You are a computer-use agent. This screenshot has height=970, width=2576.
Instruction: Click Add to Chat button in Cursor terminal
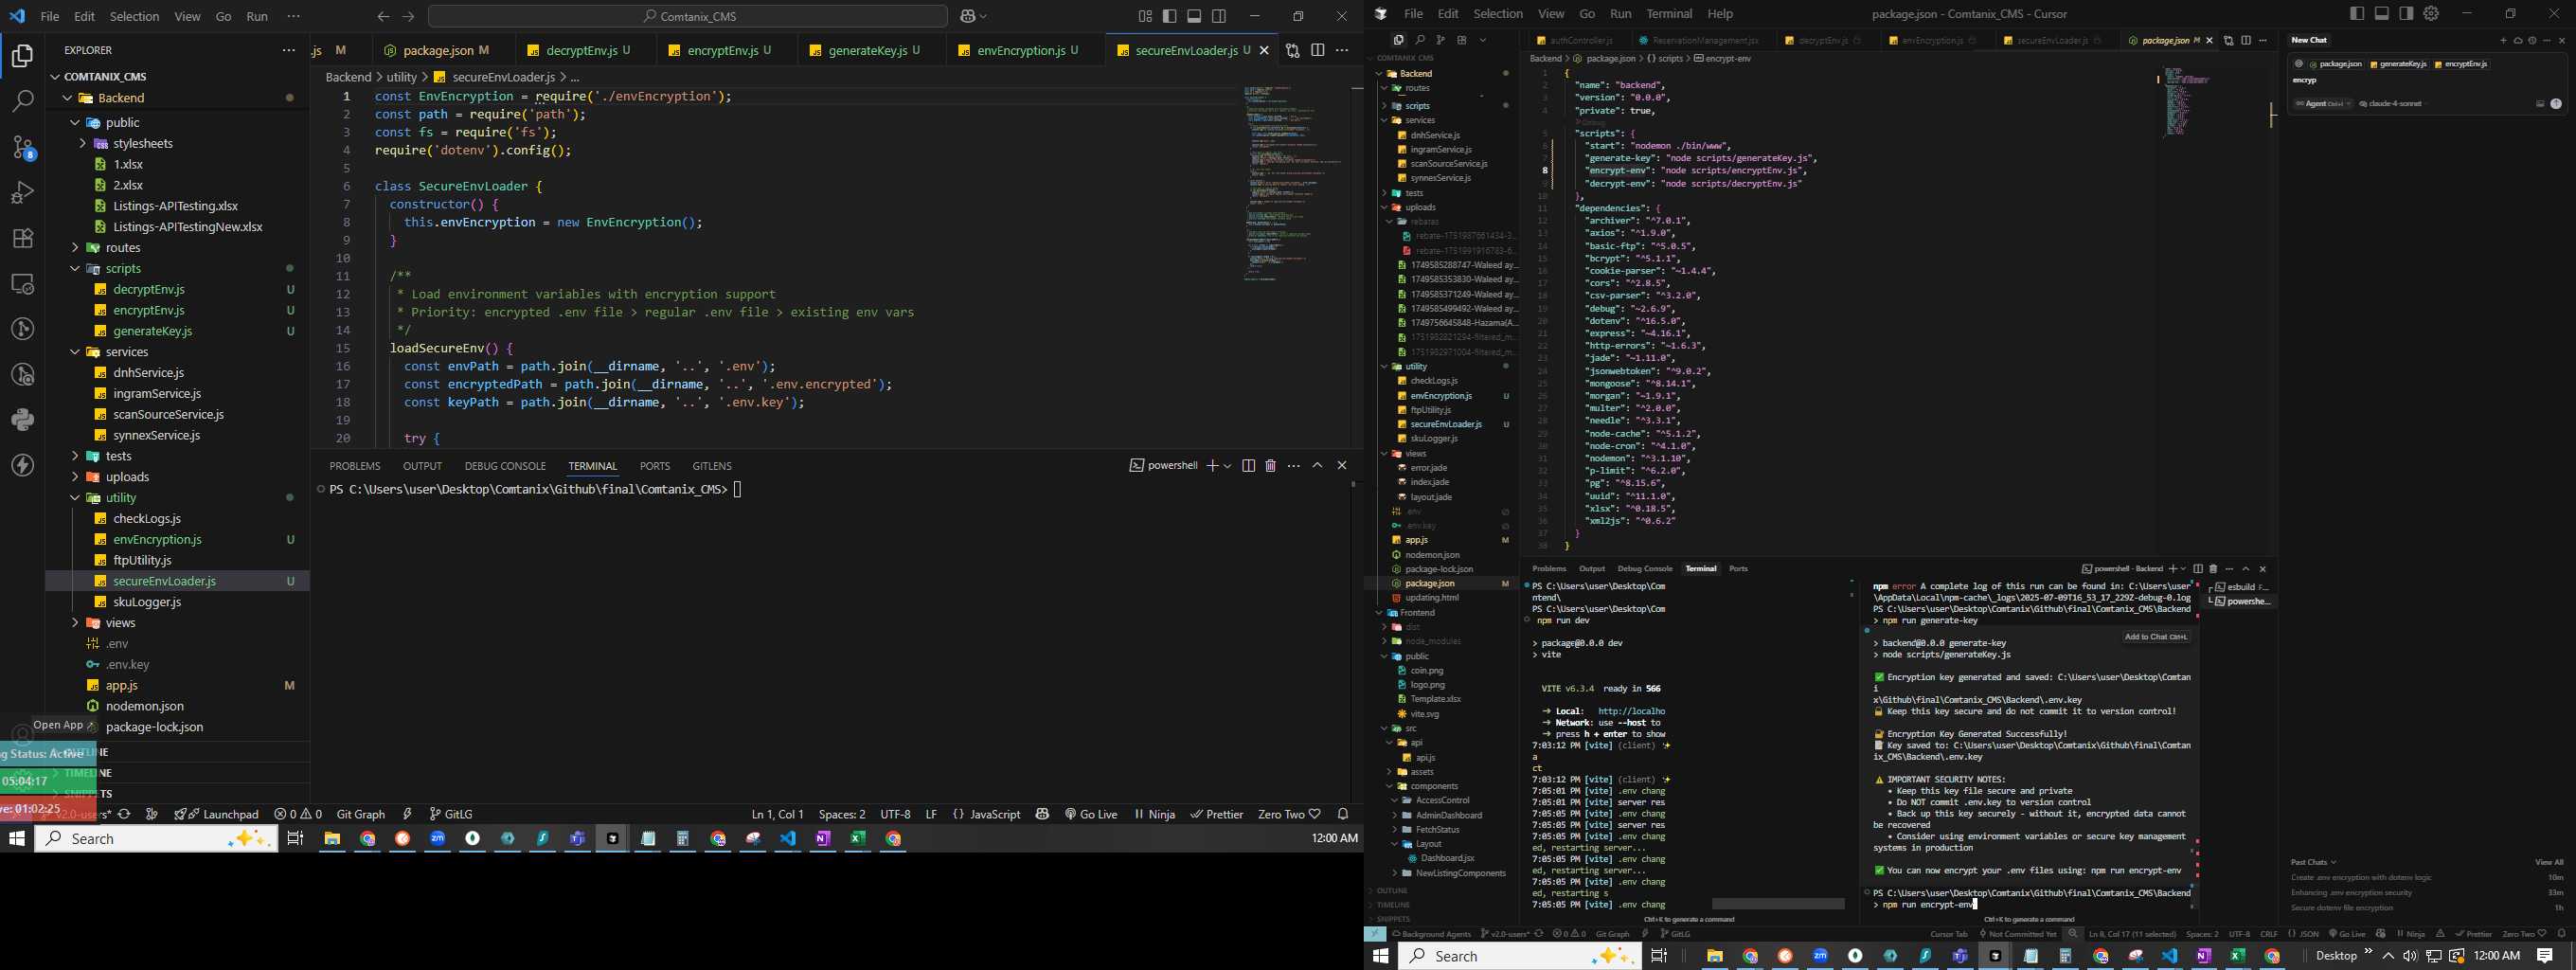click(x=2156, y=636)
